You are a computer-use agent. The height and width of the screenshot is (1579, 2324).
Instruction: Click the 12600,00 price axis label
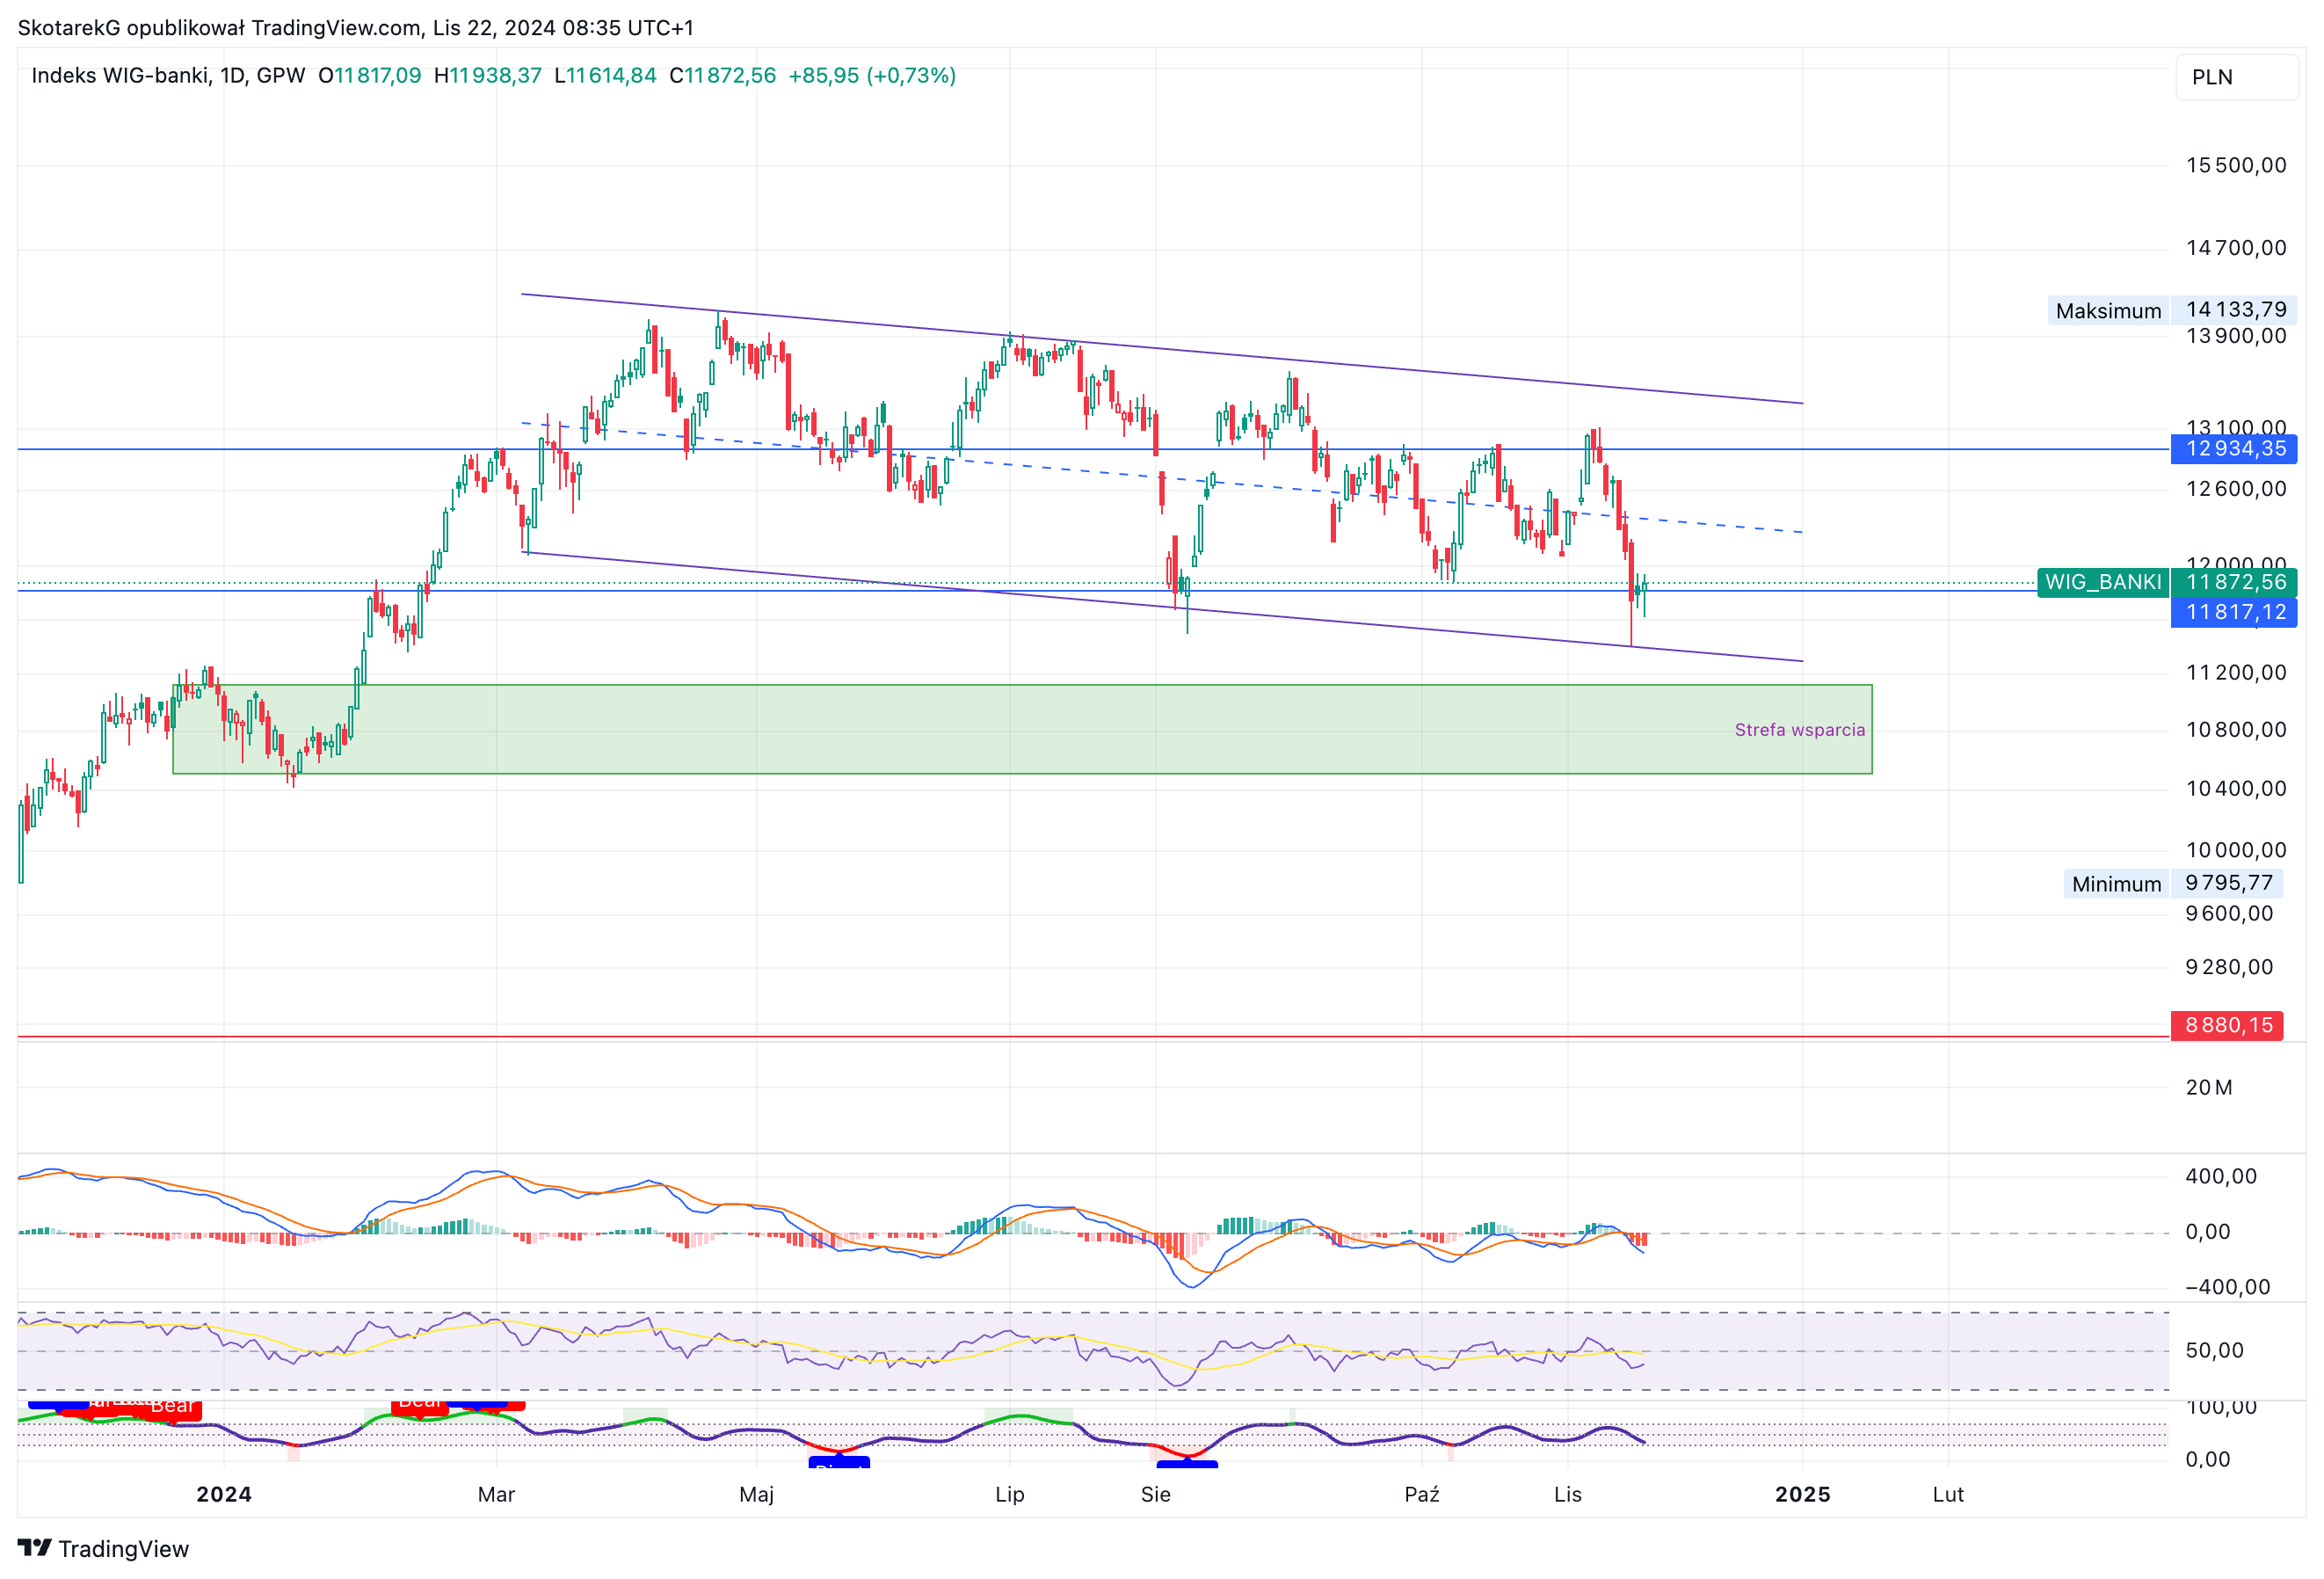pyautogui.click(x=2235, y=489)
